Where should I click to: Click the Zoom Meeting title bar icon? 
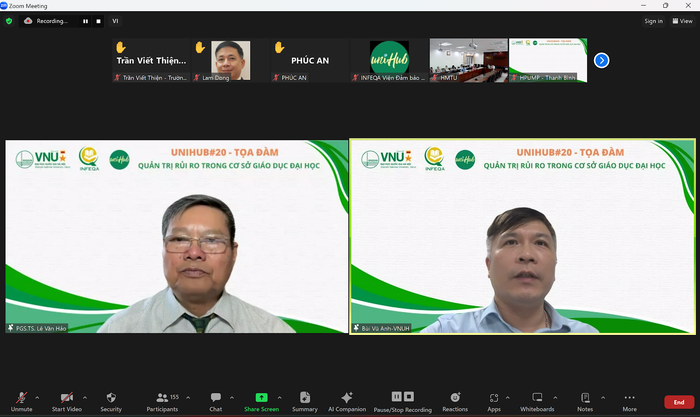coord(4,5)
